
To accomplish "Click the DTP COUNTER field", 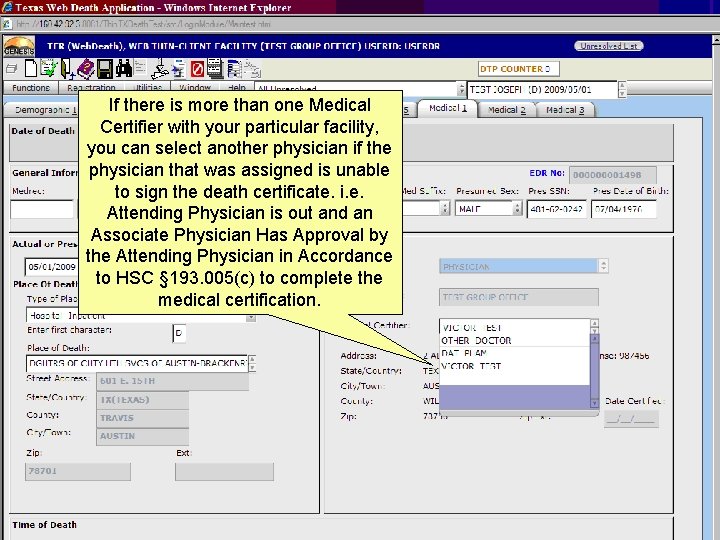I will [518, 69].
